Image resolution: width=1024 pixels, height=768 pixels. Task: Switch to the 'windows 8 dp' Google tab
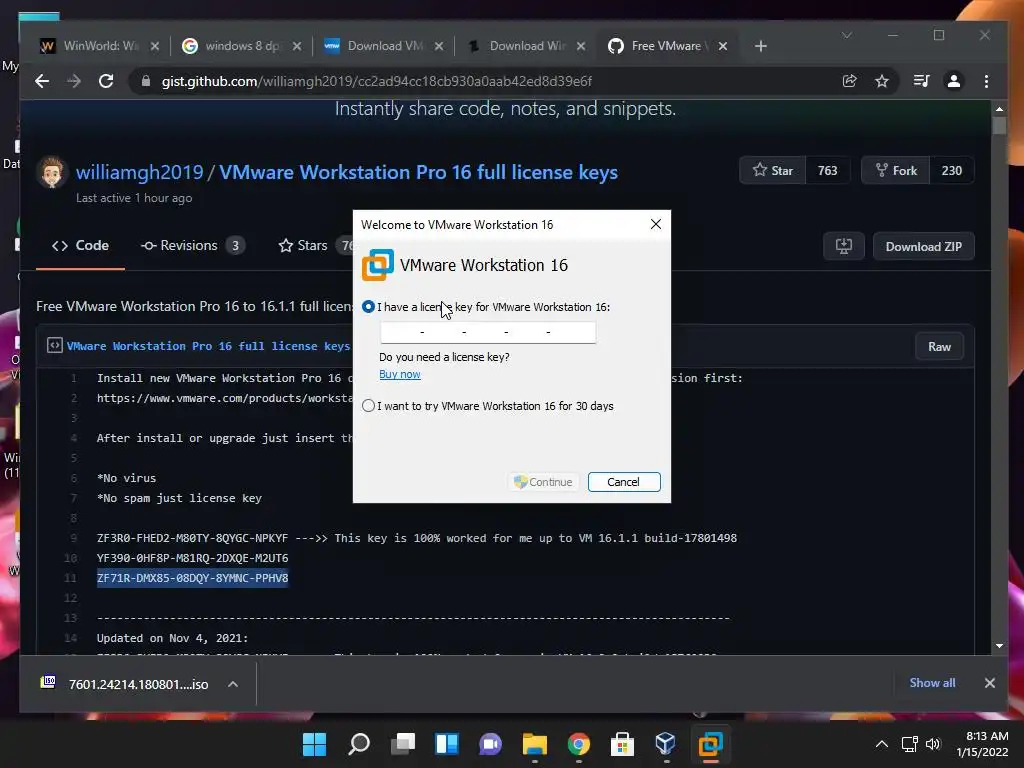point(240,46)
